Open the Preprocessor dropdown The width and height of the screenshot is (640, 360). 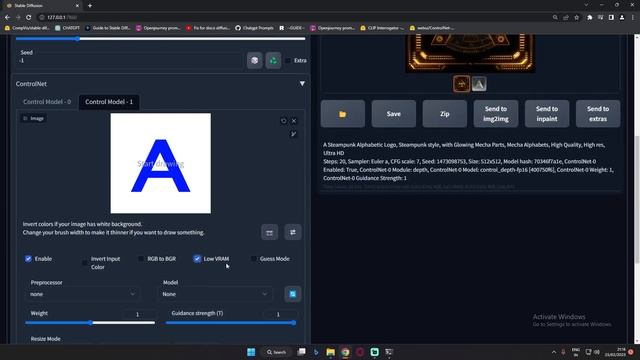[82, 294]
